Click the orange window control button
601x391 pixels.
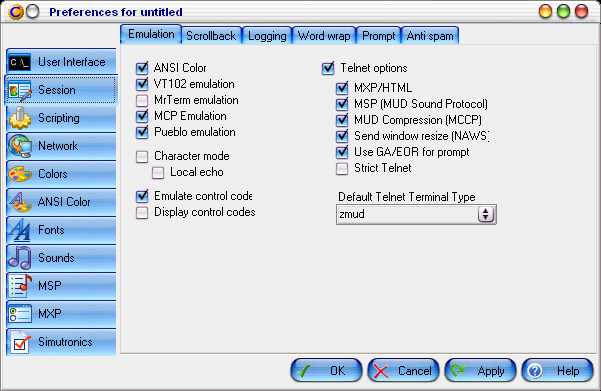click(545, 12)
